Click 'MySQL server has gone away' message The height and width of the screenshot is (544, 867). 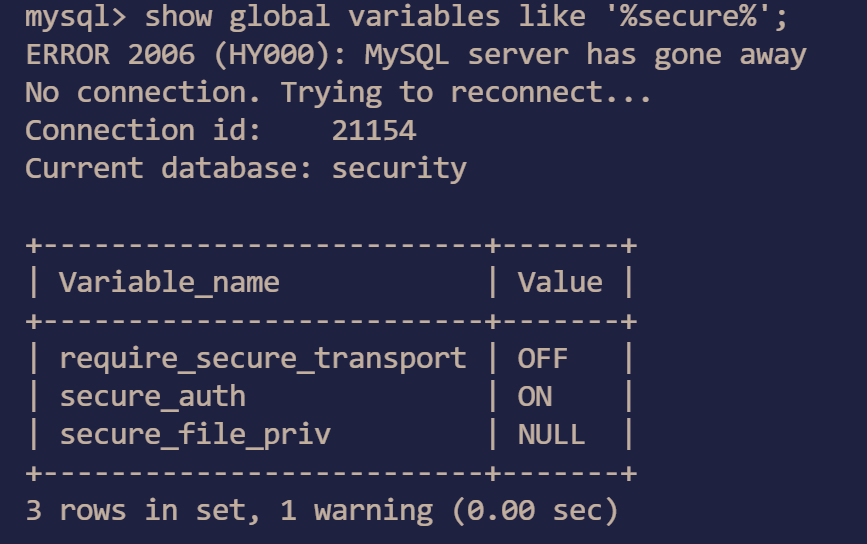pos(585,55)
